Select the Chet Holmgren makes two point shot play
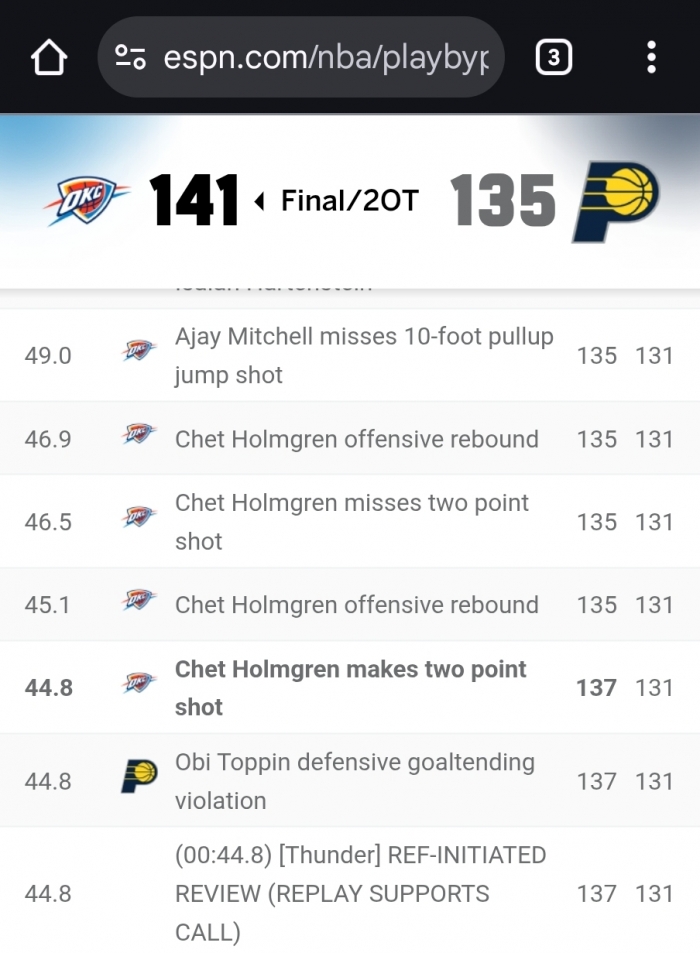The width and height of the screenshot is (700, 953). pos(350,688)
